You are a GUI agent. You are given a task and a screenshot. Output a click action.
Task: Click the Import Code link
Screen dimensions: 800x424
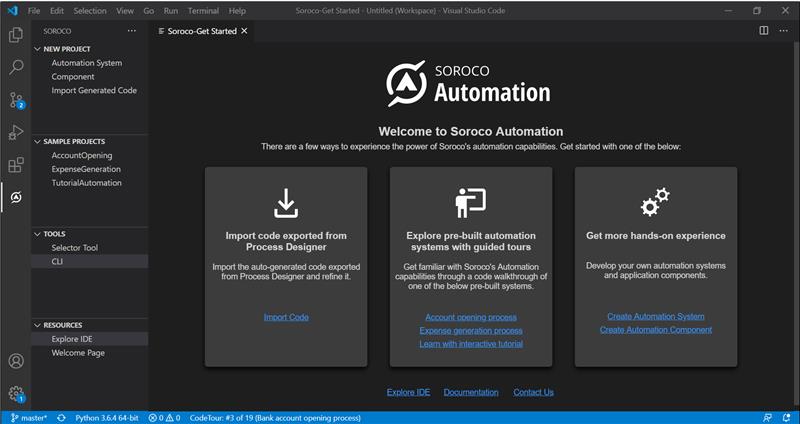coord(286,317)
